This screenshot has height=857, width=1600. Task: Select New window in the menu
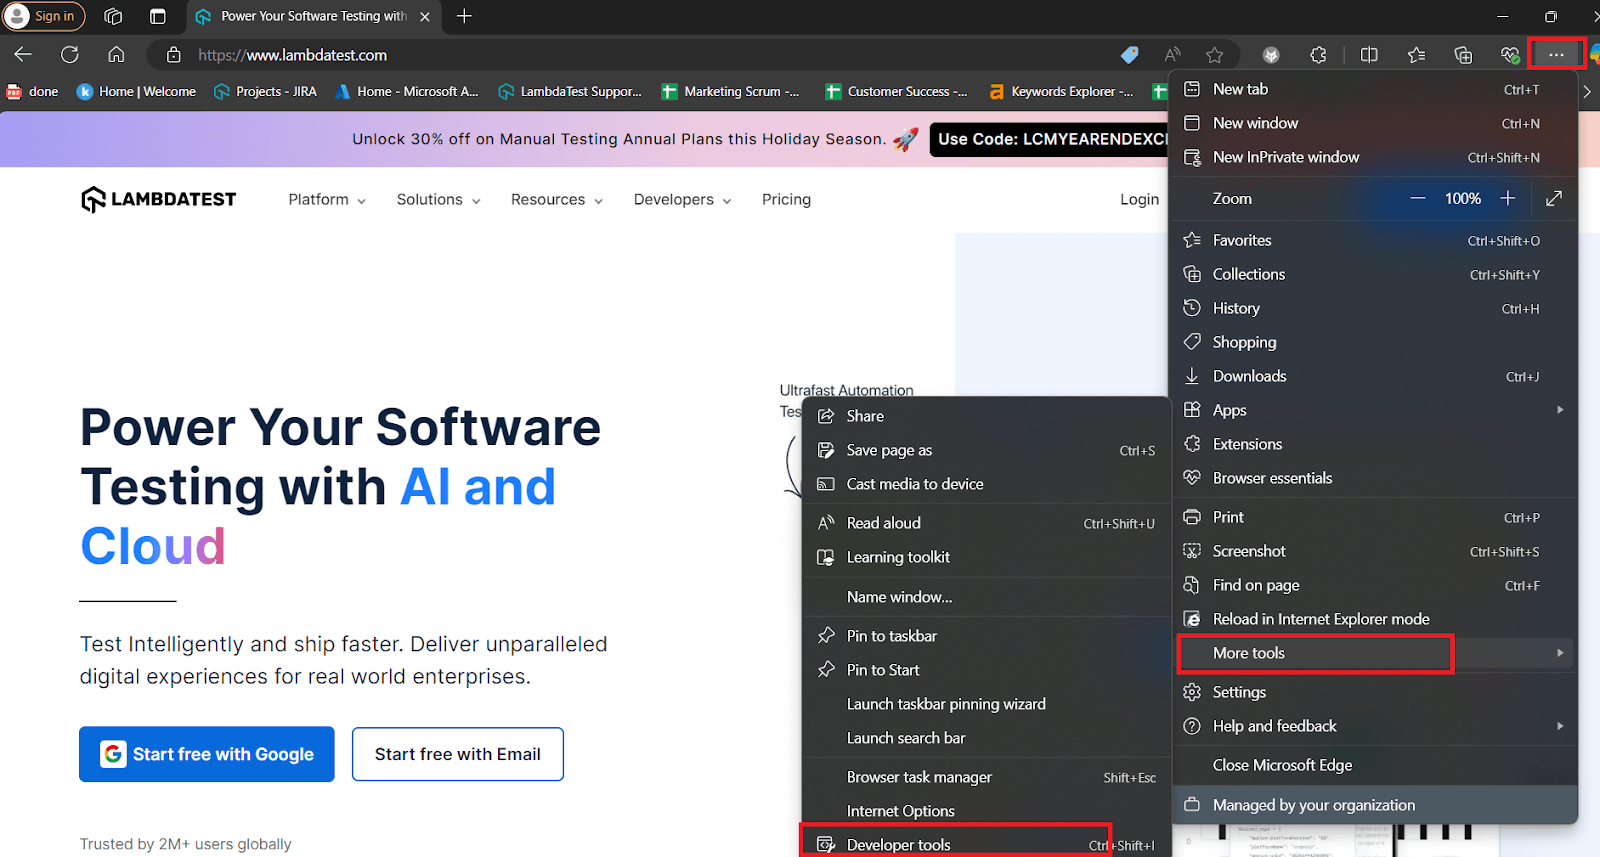(1373, 123)
